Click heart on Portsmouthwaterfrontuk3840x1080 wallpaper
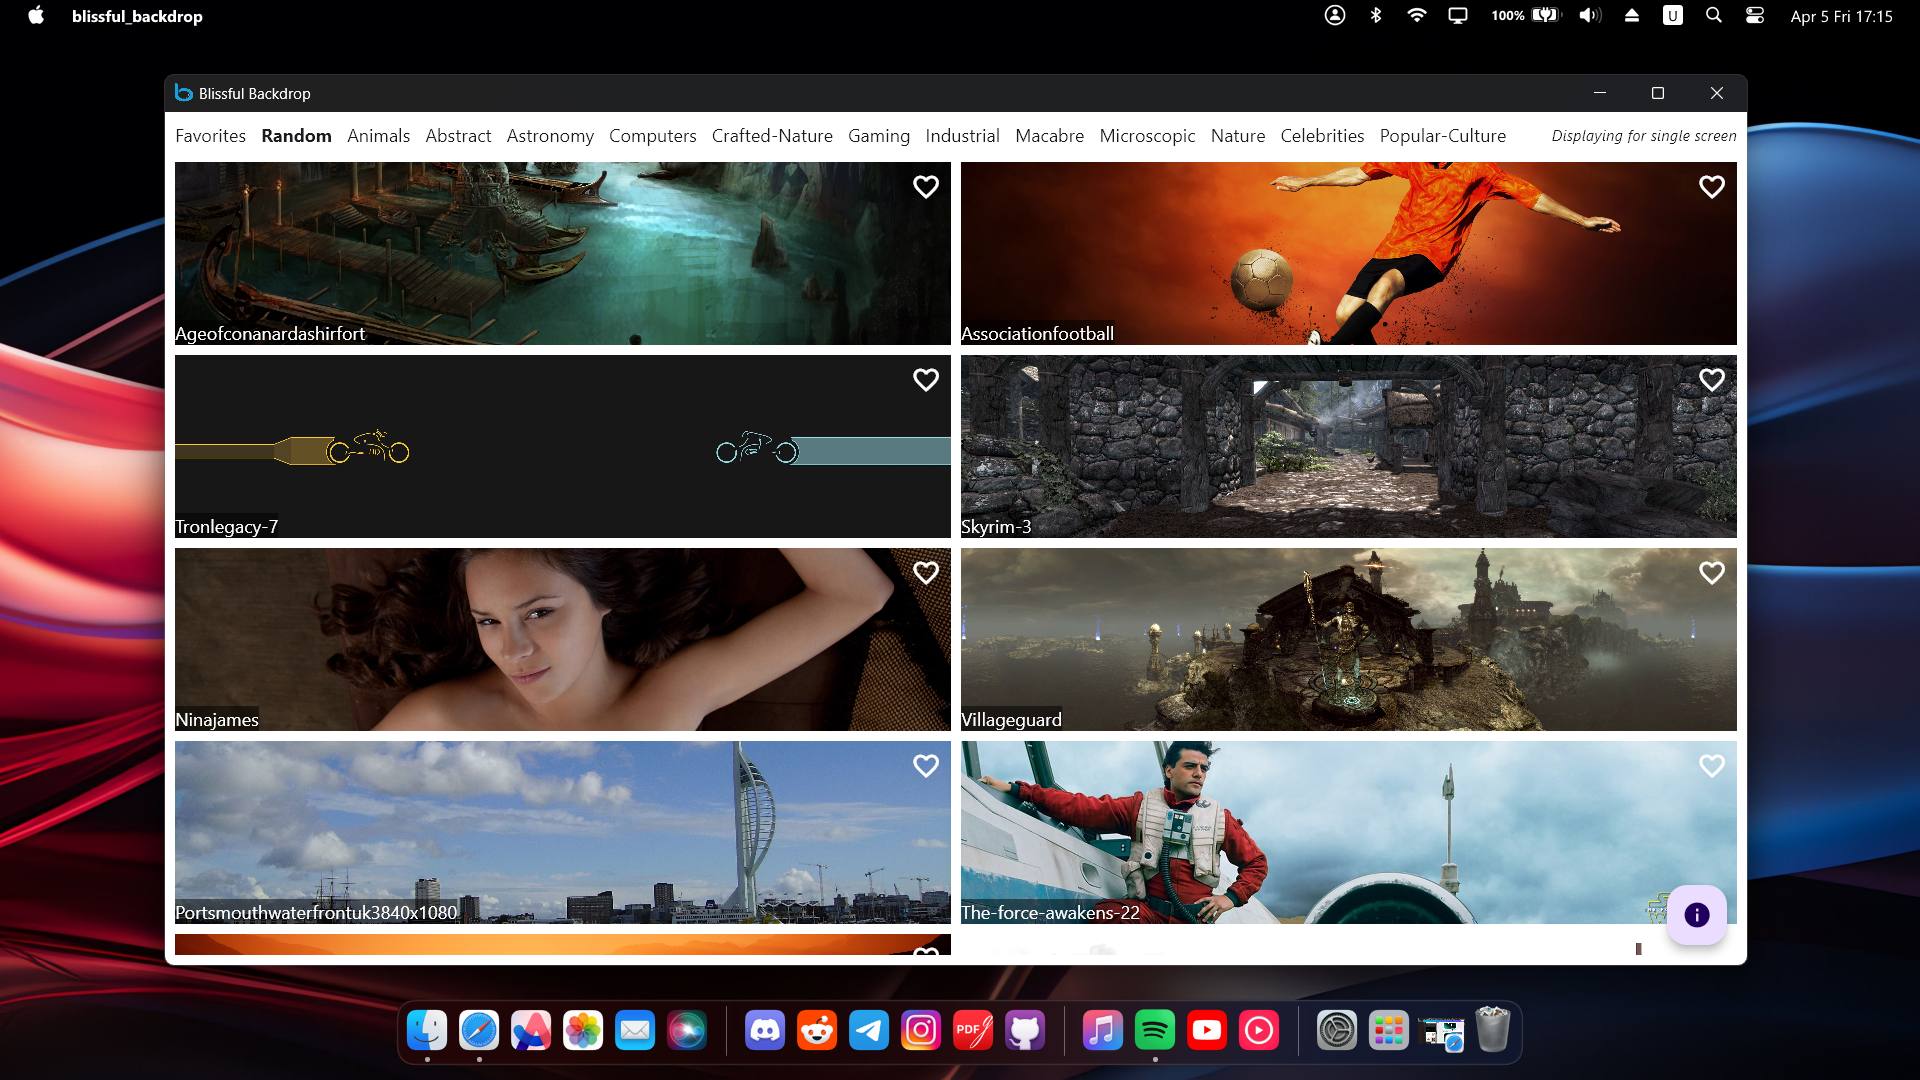The width and height of the screenshot is (1920, 1080). coord(925,766)
